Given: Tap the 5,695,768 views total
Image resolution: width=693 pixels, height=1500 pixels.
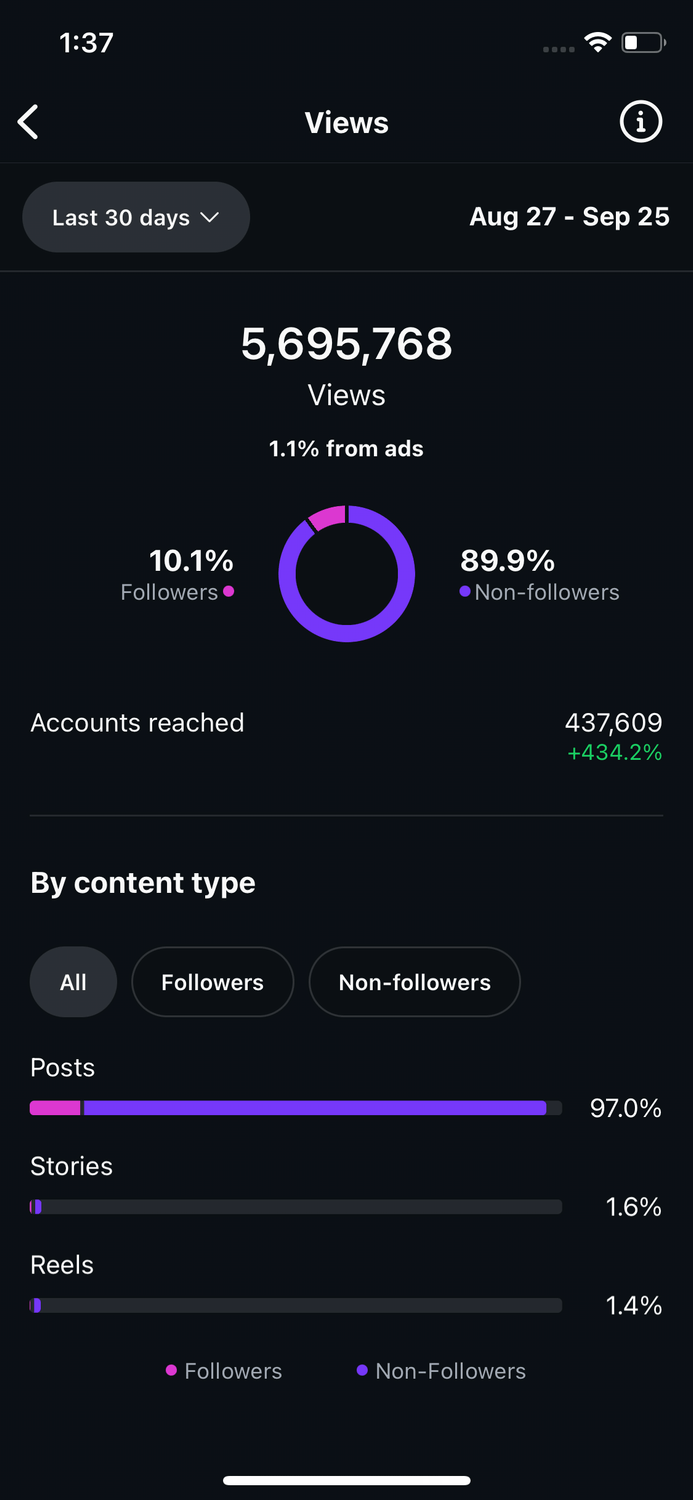Looking at the screenshot, I should coord(346,345).
